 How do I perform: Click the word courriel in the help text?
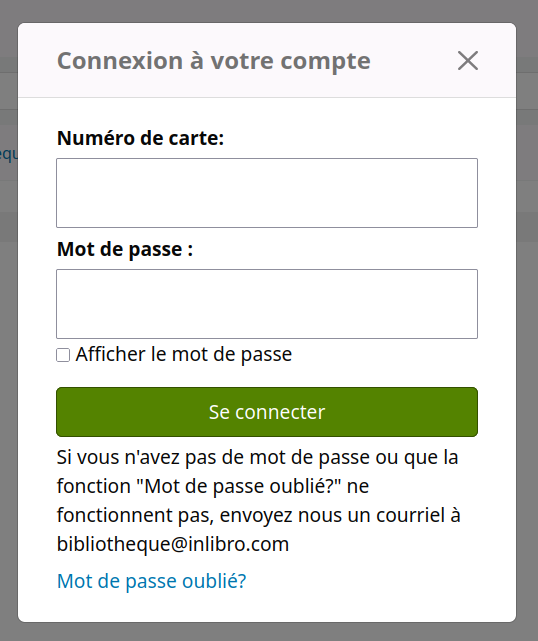(x=410, y=515)
